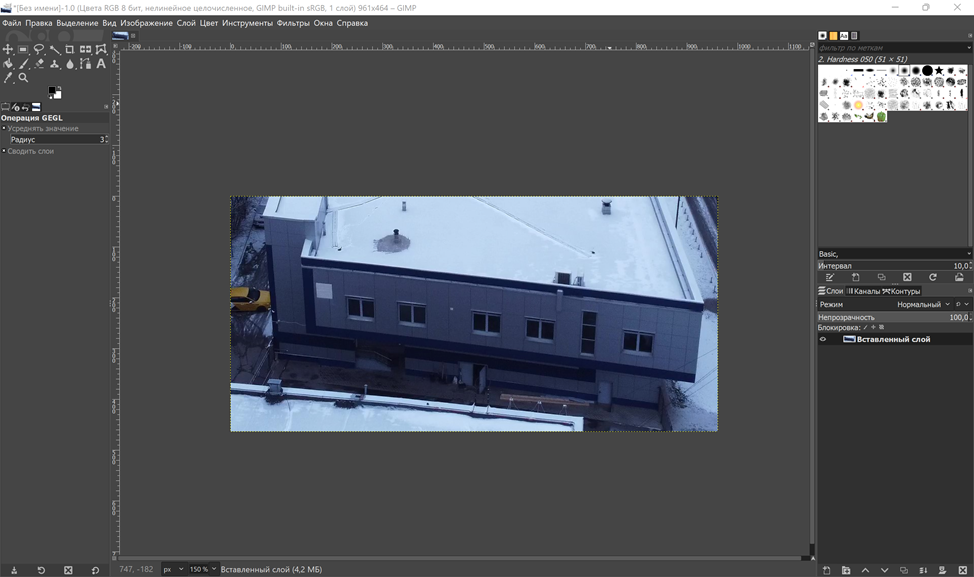Screen dimensions: 974x577
Task: Select the Text tool
Action: pos(101,64)
